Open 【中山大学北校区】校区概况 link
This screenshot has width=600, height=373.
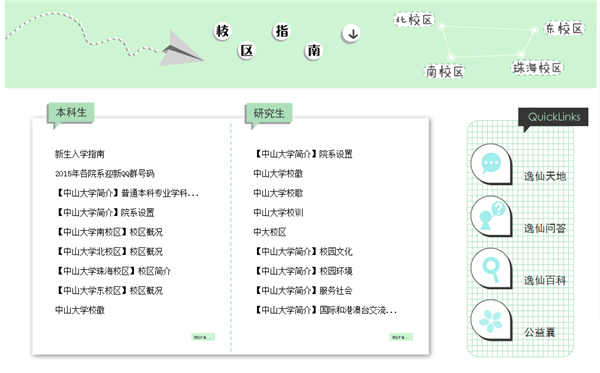[109, 252]
